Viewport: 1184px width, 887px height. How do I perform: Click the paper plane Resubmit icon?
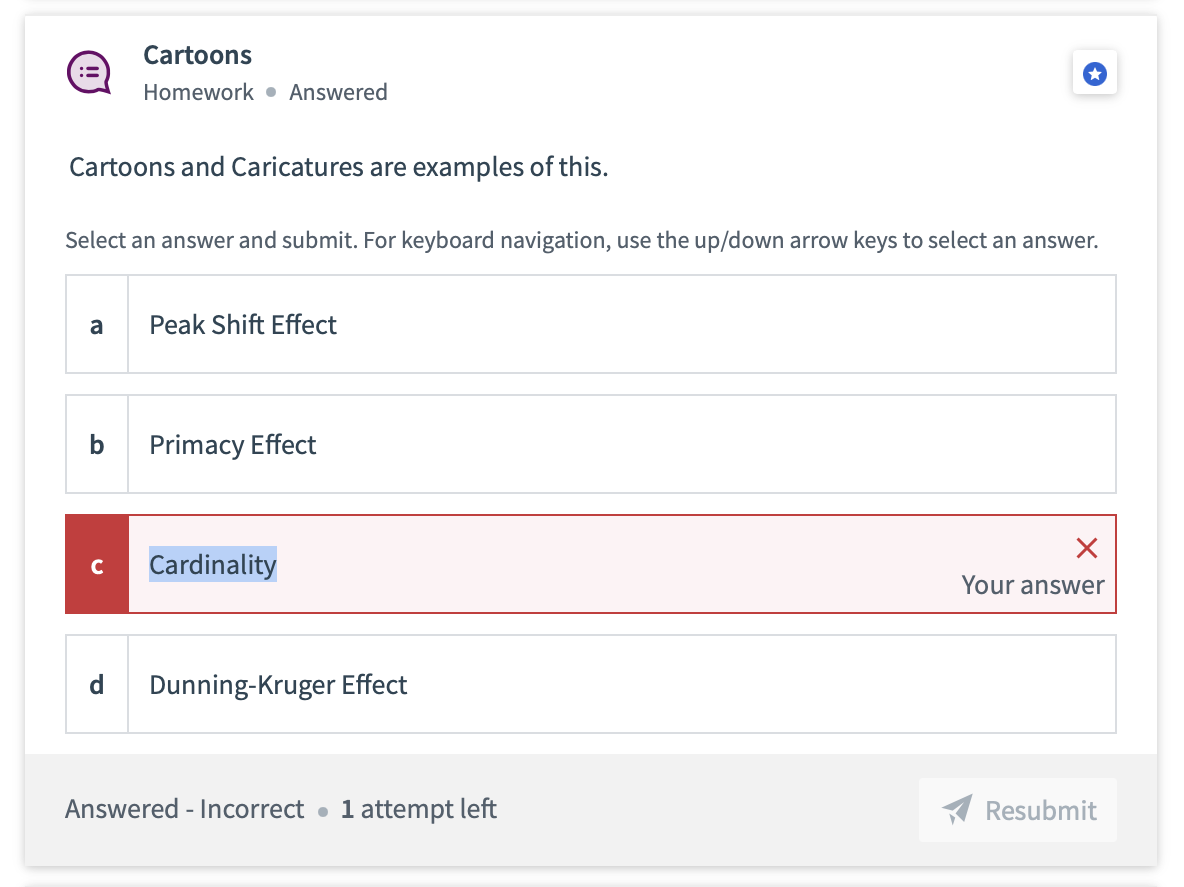pos(957,809)
